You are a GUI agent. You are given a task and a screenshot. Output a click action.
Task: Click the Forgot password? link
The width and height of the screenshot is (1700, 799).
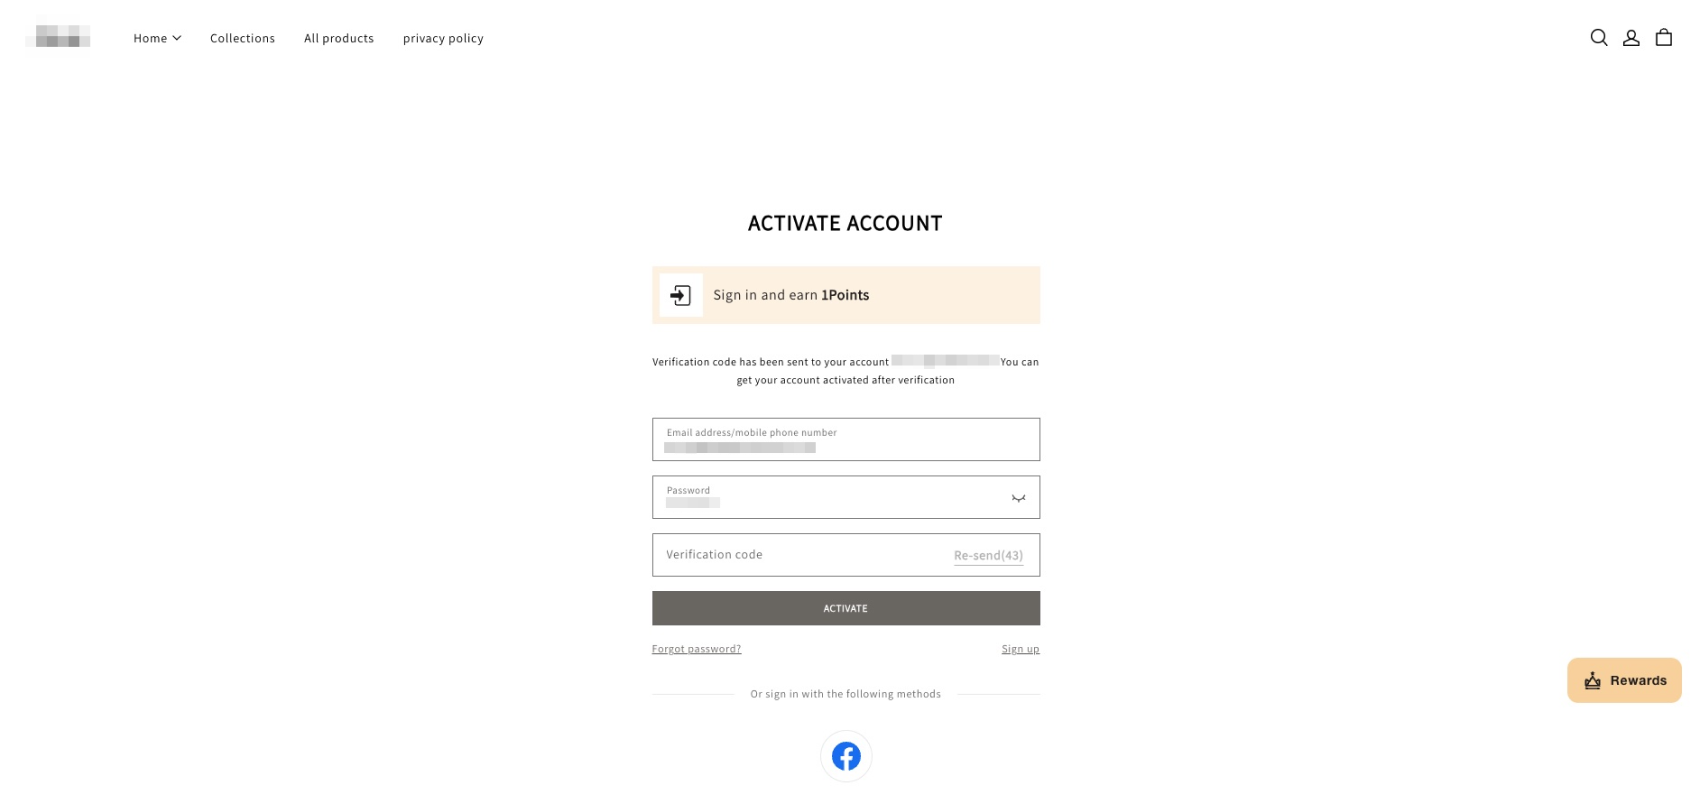pyautogui.click(x=696, y=649)
